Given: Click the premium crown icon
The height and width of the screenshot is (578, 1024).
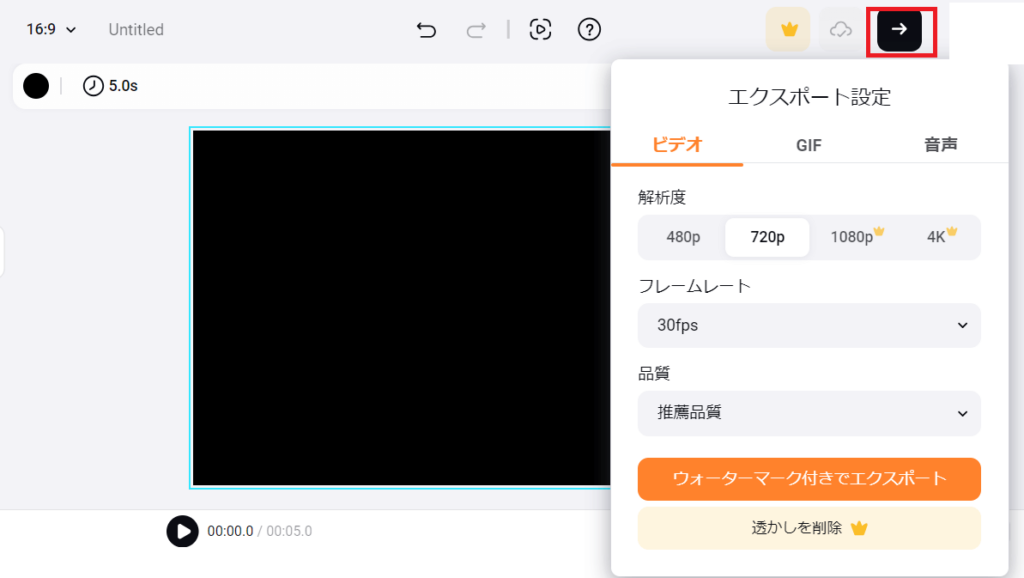Looking at the screenshot, I should click(789, 29).
